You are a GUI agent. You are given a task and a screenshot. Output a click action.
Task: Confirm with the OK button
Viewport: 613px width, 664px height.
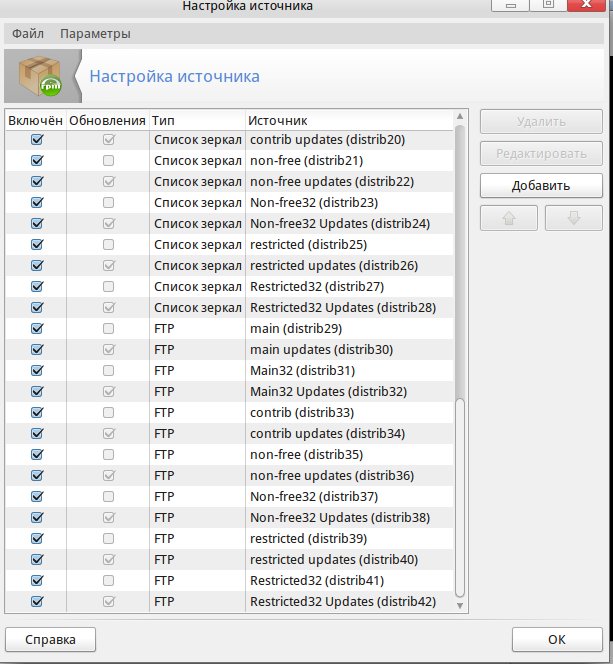pos(557,639)
